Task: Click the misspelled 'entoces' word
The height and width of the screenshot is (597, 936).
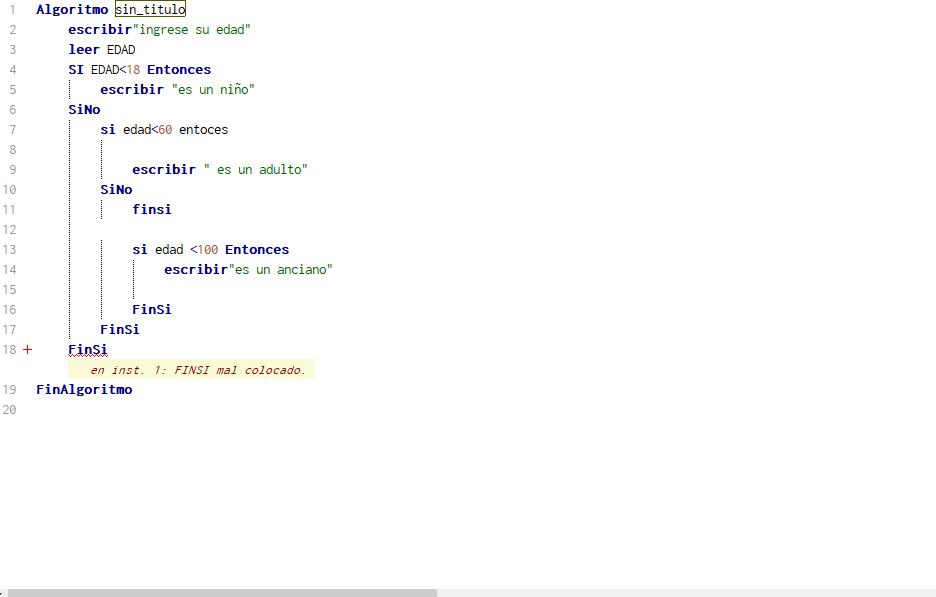Action: (x=203, y=130)
